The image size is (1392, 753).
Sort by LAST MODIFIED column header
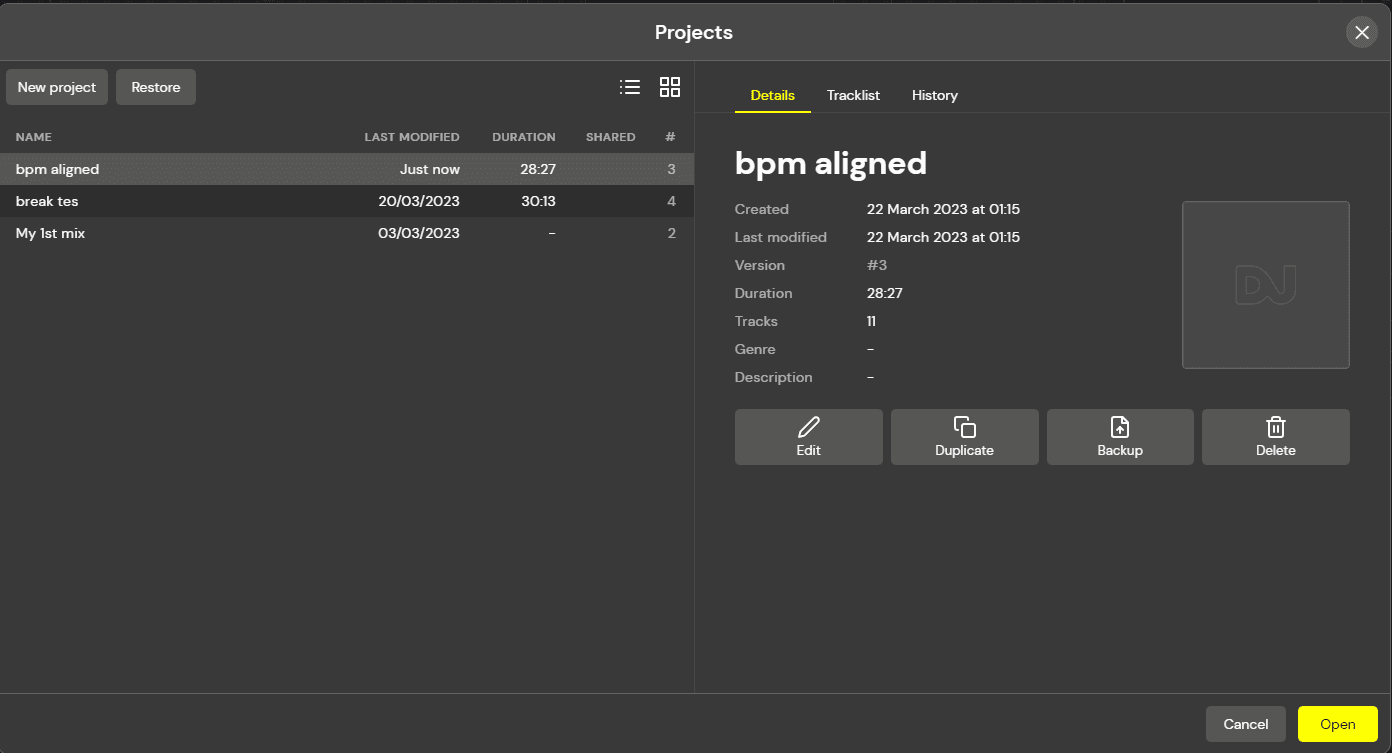(412, 137)
